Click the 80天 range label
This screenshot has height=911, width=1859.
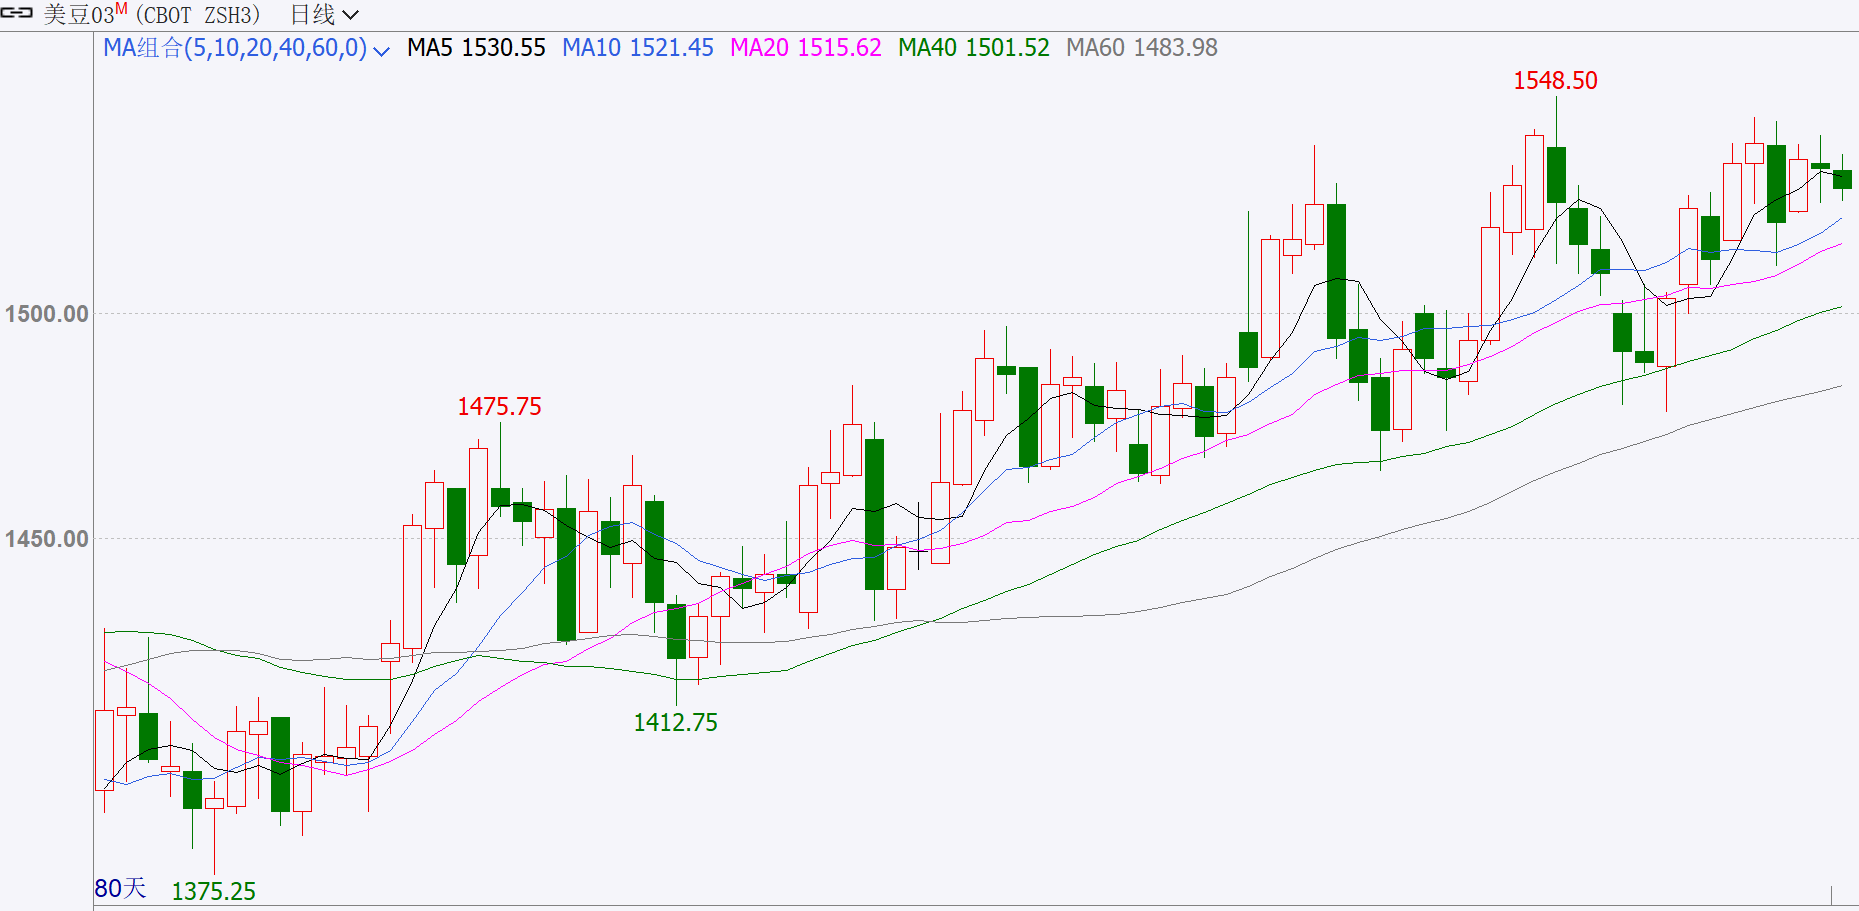pos(120,888)
